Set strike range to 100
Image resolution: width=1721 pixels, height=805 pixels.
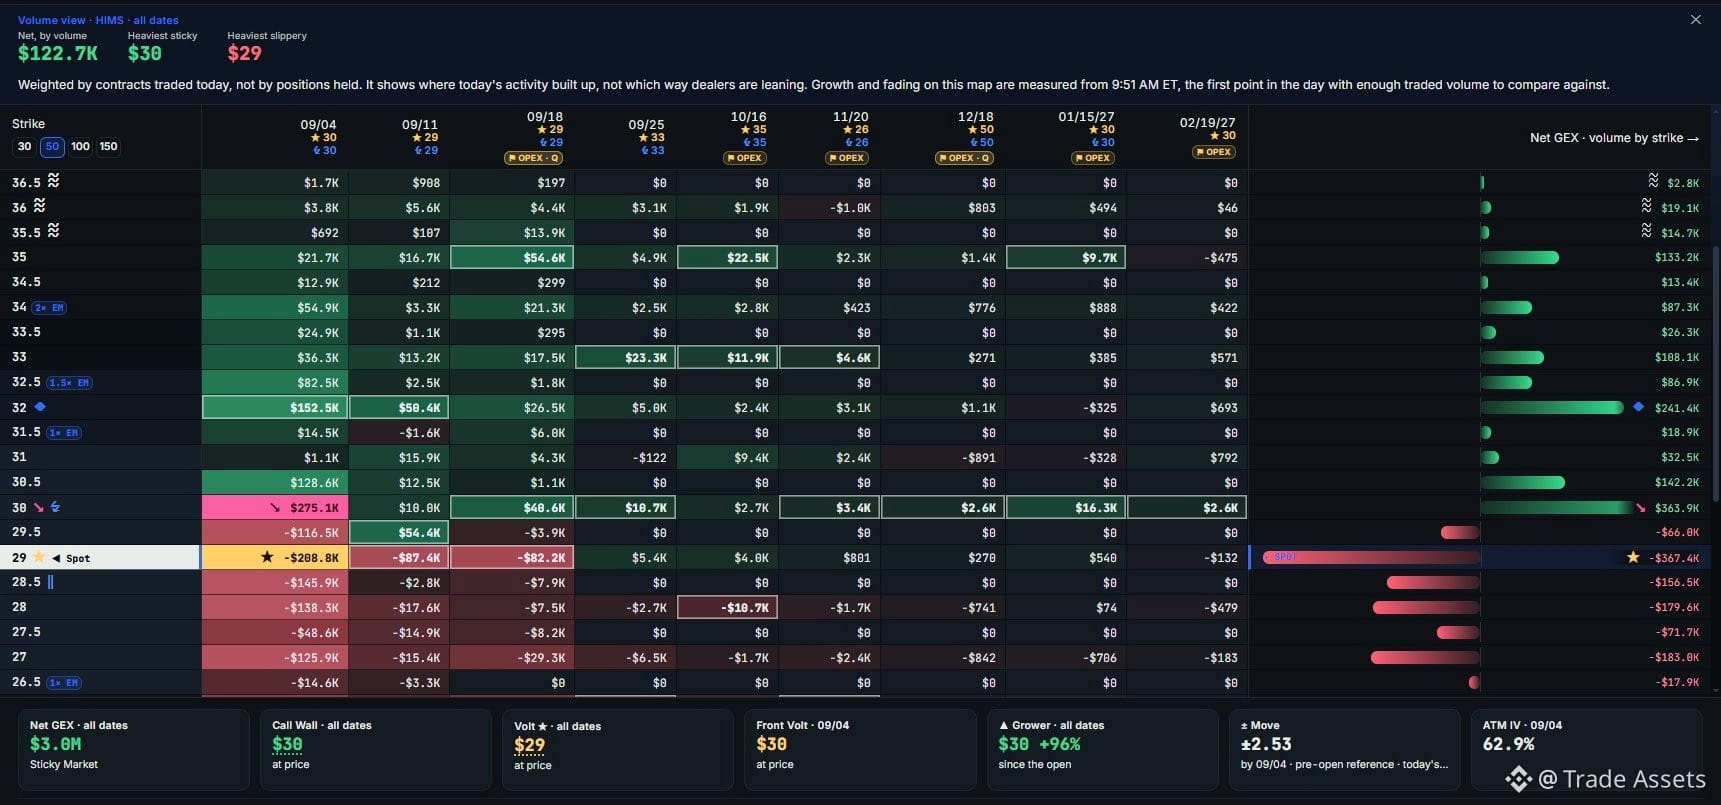pos(80,146)
